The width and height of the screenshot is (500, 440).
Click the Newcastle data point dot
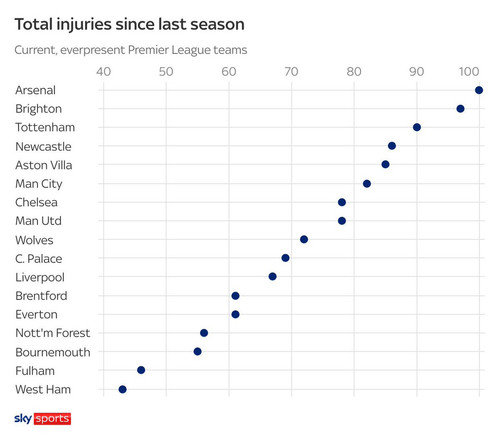392,146
